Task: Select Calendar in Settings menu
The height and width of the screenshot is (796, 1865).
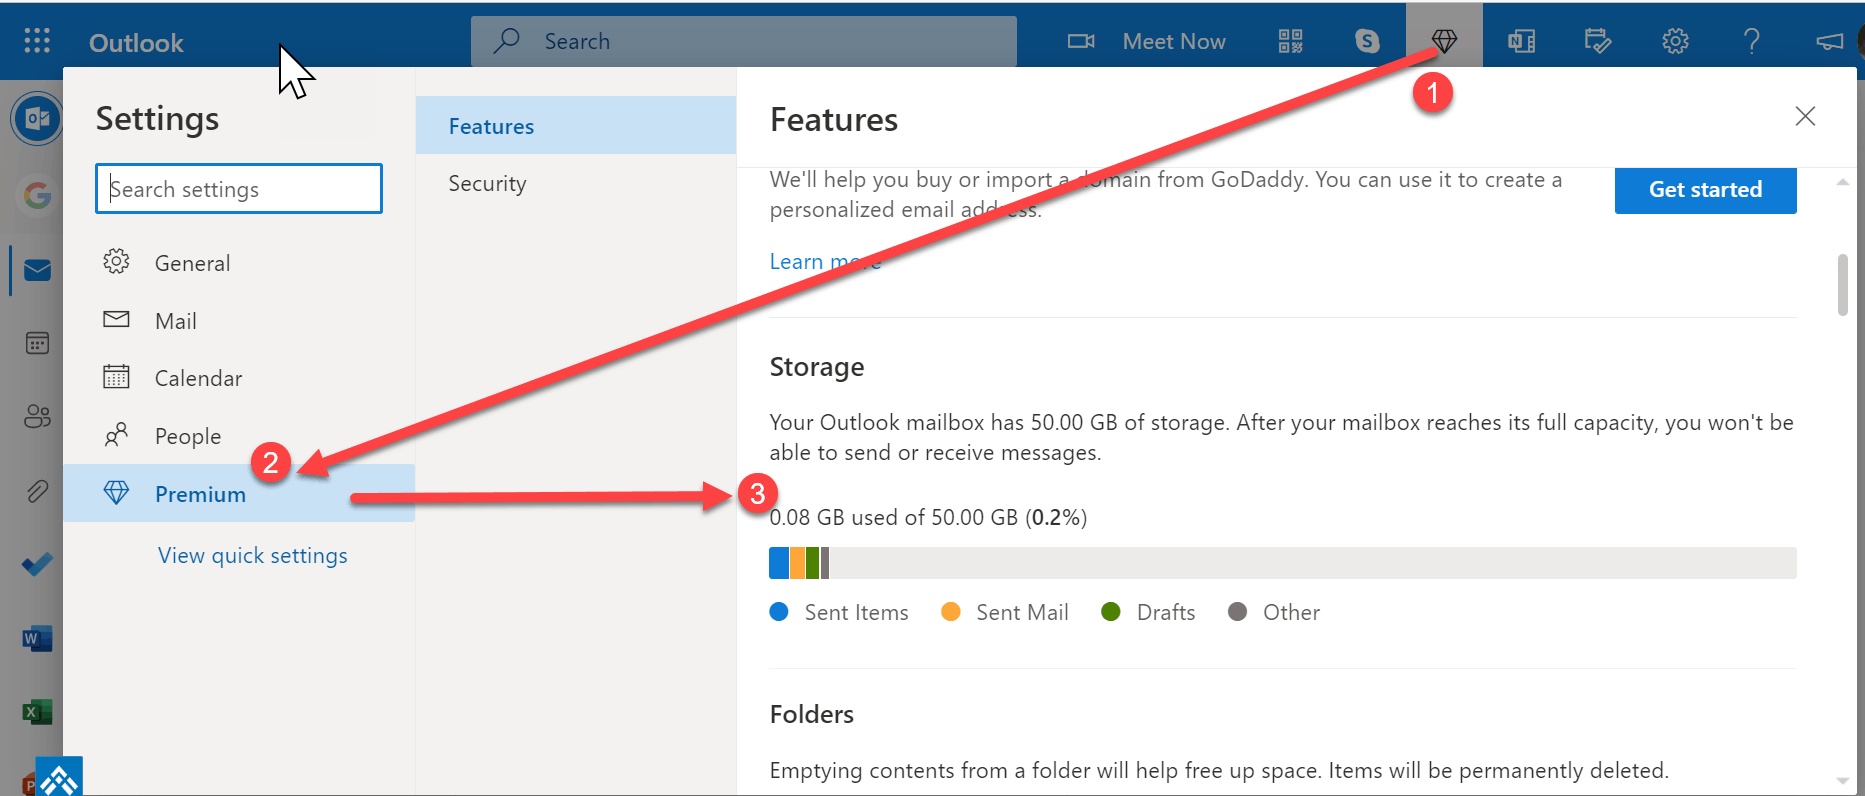Action: [x=239, y=378]
